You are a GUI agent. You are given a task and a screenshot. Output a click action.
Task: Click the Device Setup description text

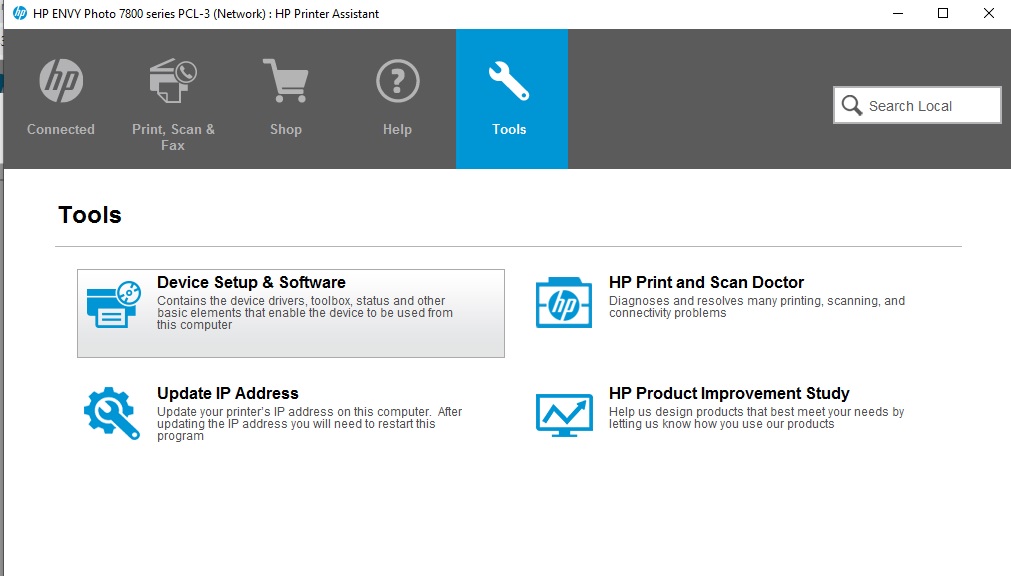point(304,313)
